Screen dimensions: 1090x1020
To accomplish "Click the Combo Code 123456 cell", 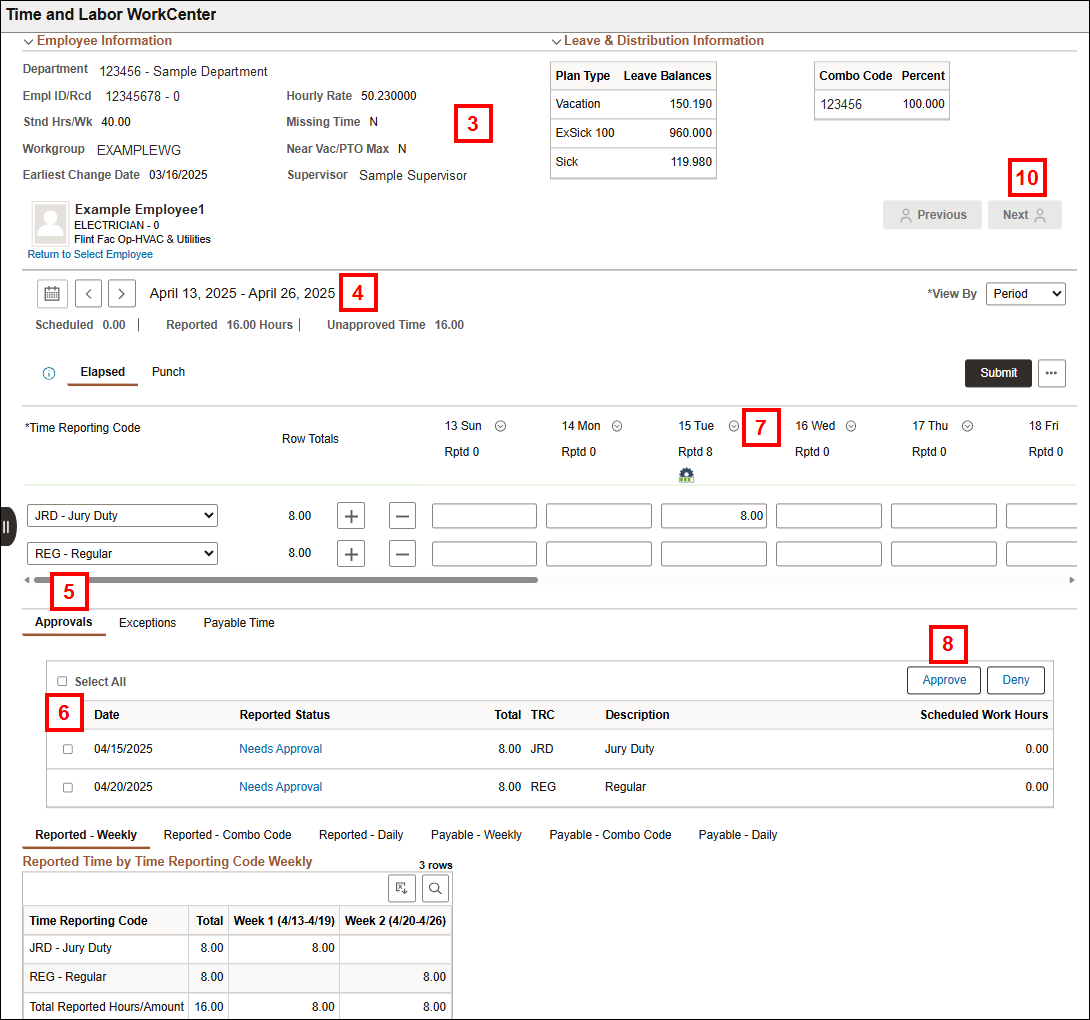I will 841,104.
